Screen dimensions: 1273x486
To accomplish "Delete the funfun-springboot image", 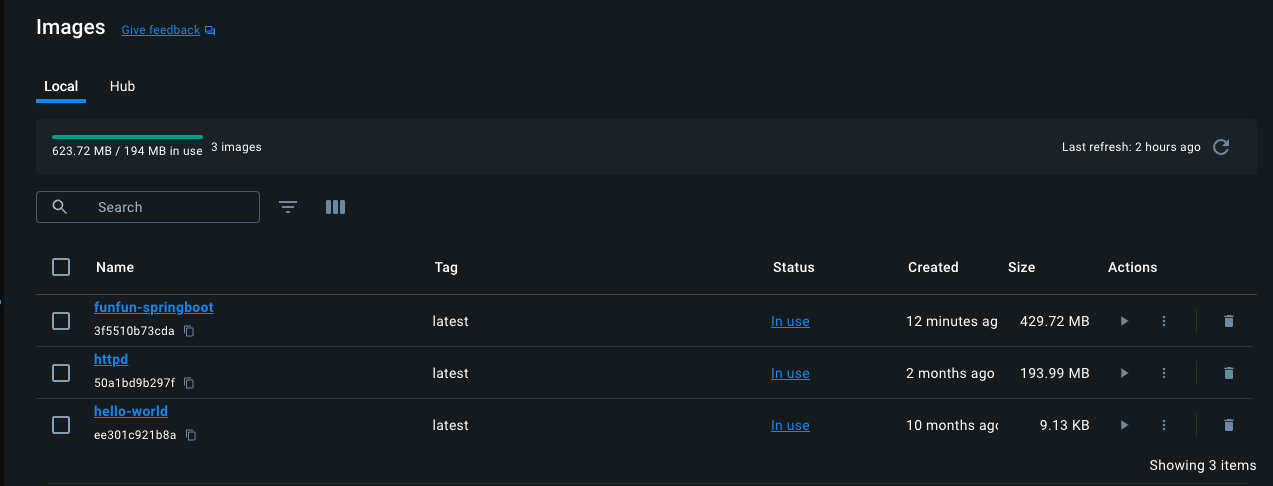I will coord(1229,321).
